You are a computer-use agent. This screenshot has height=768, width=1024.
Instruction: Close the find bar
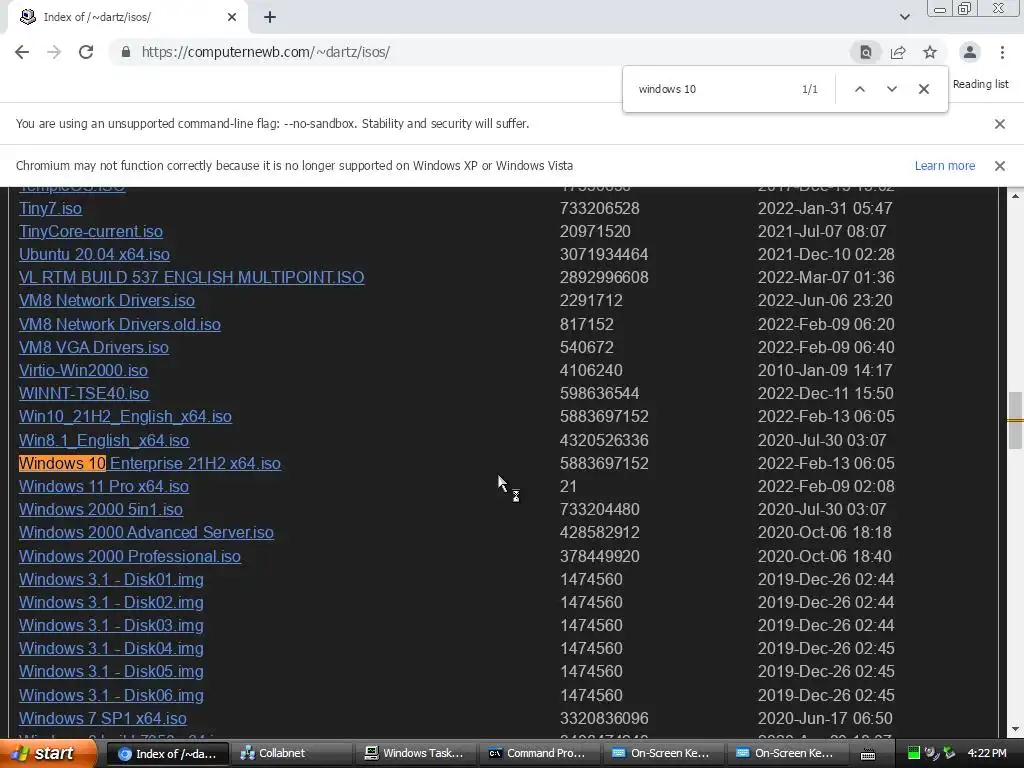pos(923,89)
